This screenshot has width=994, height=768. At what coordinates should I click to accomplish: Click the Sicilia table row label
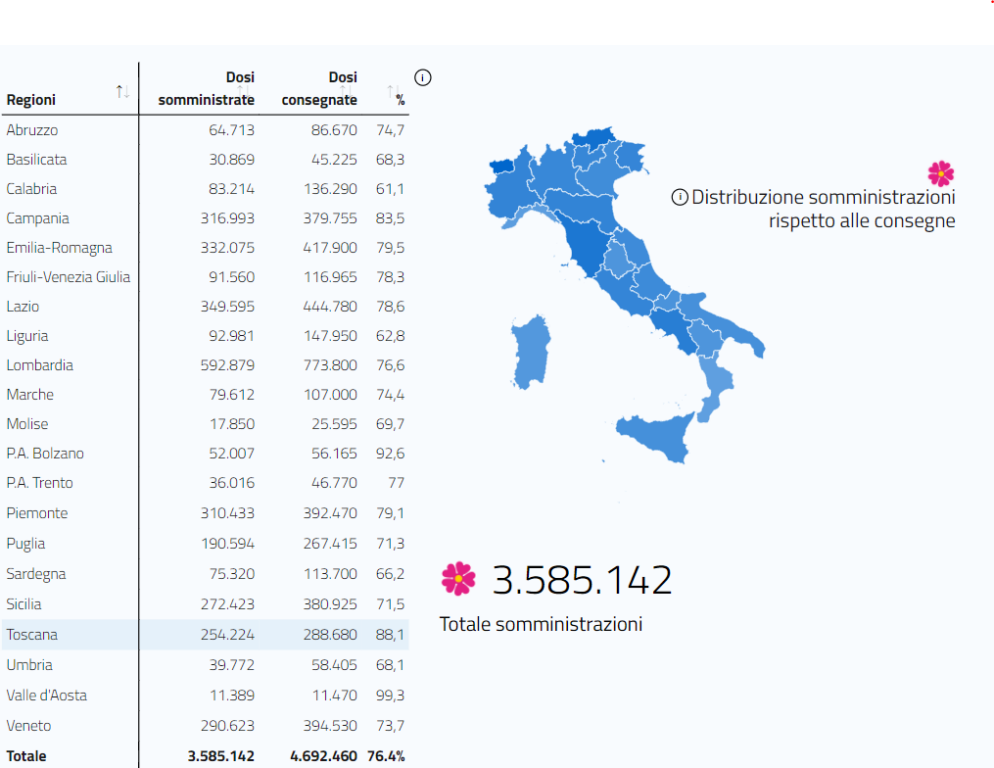[23, 604]
